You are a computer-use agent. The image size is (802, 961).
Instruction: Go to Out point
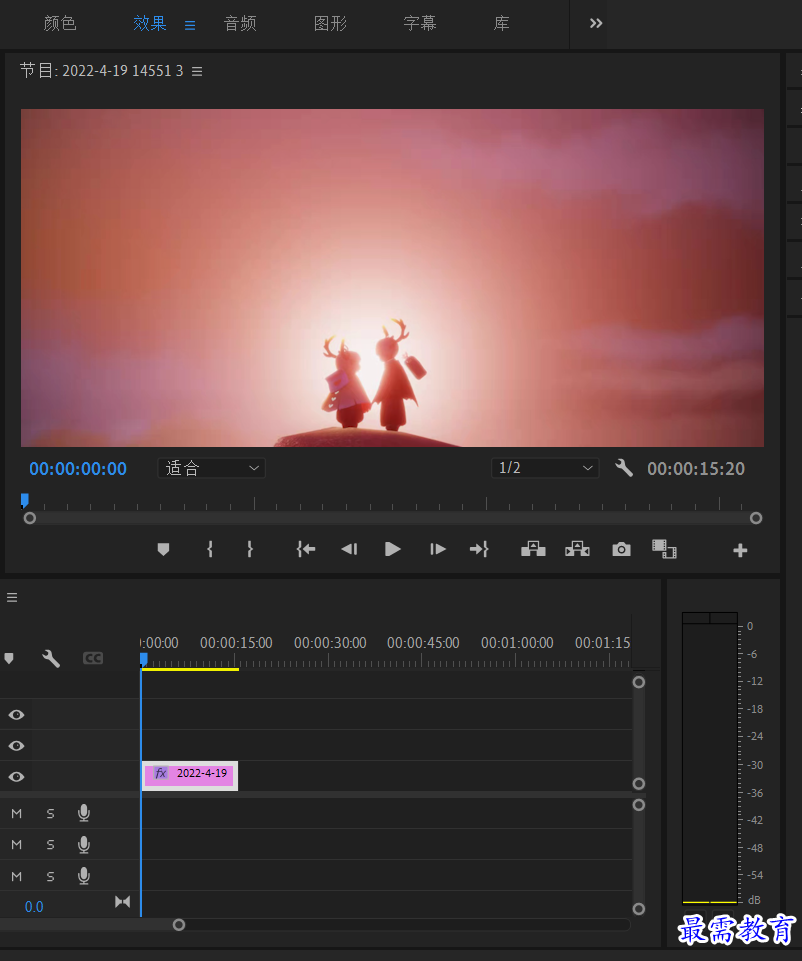(x=479, y=549)
